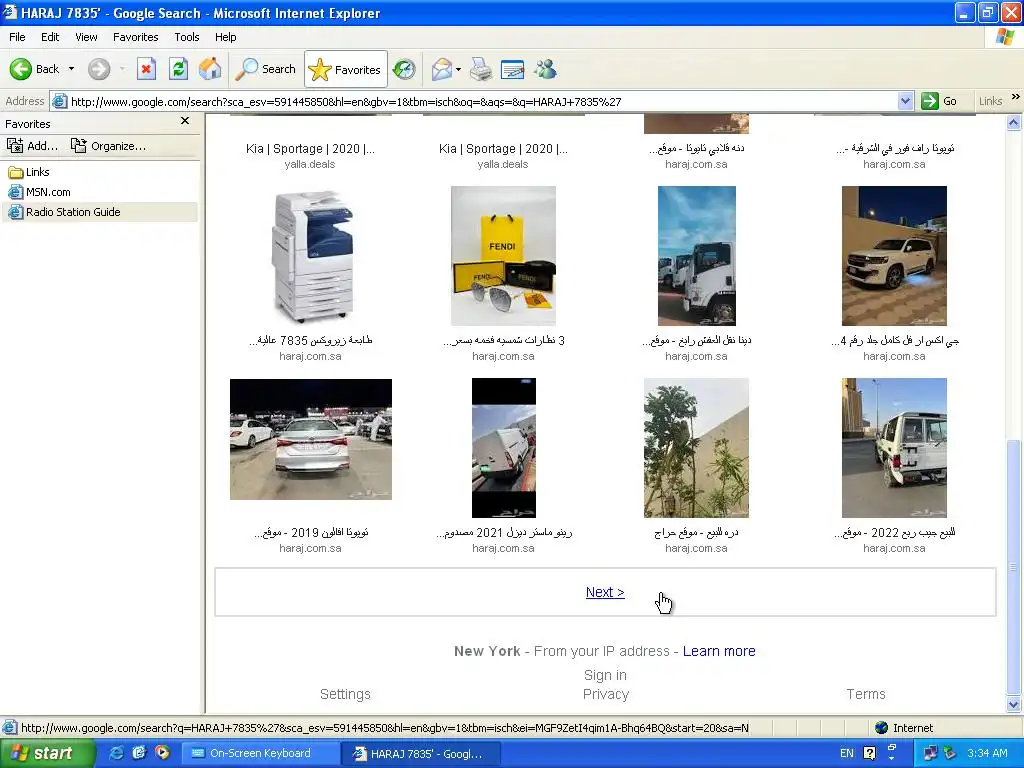This screenshot has height=768, width=1024.
Task: Open the Links folder in Favorites
Action: 29,172
